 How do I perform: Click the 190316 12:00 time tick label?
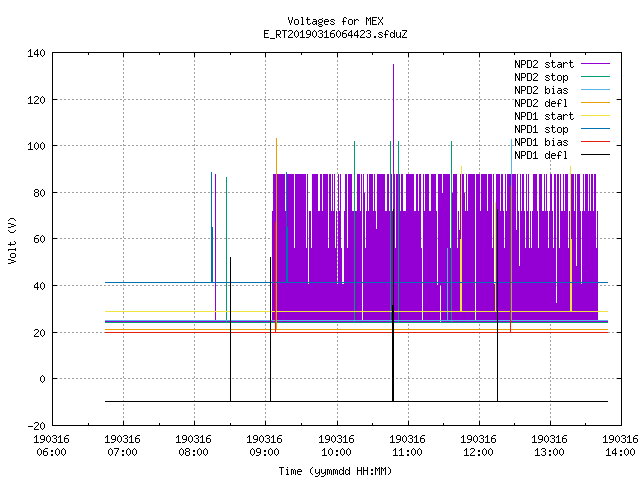478,446
